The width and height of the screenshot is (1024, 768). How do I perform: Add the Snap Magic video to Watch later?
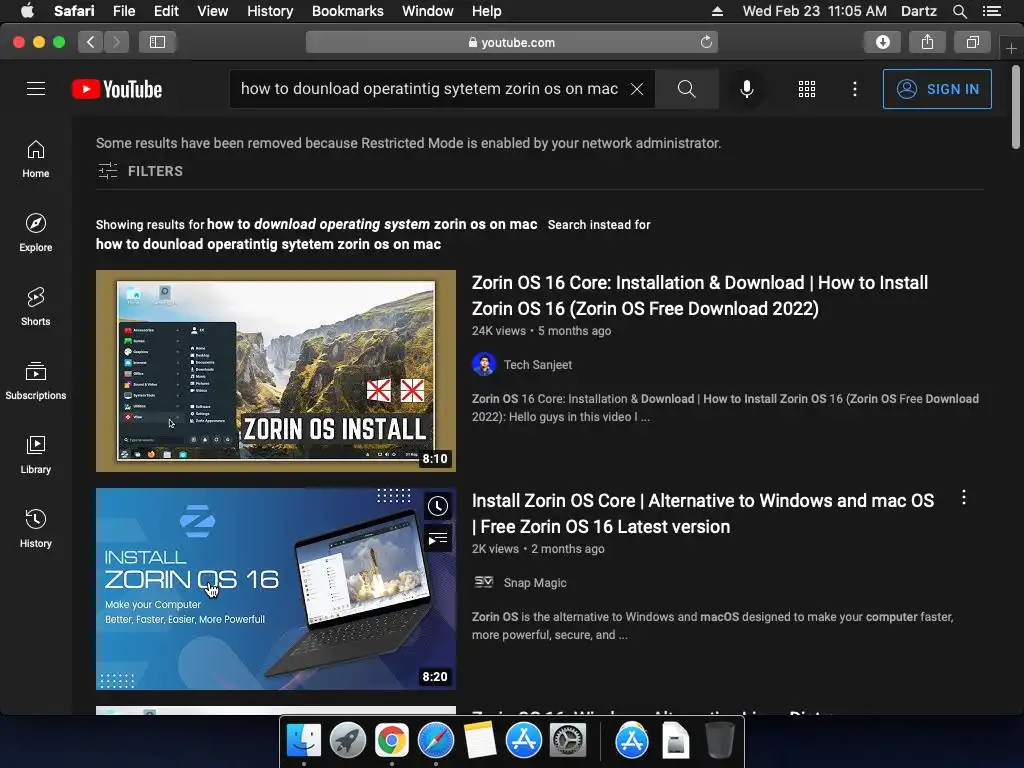438,506
